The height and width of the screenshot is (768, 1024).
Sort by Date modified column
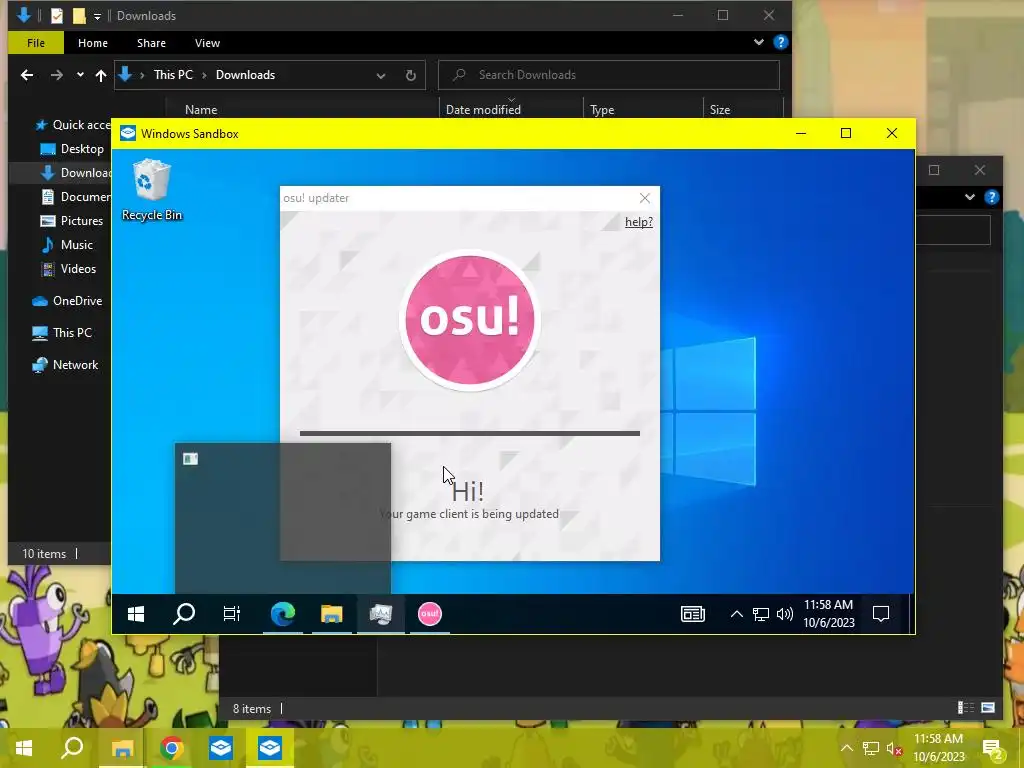pos(483,110)
